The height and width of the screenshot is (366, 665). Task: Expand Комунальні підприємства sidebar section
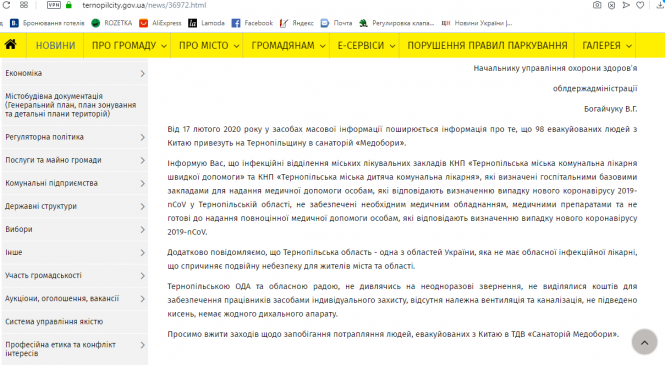(x=75, y=183)
